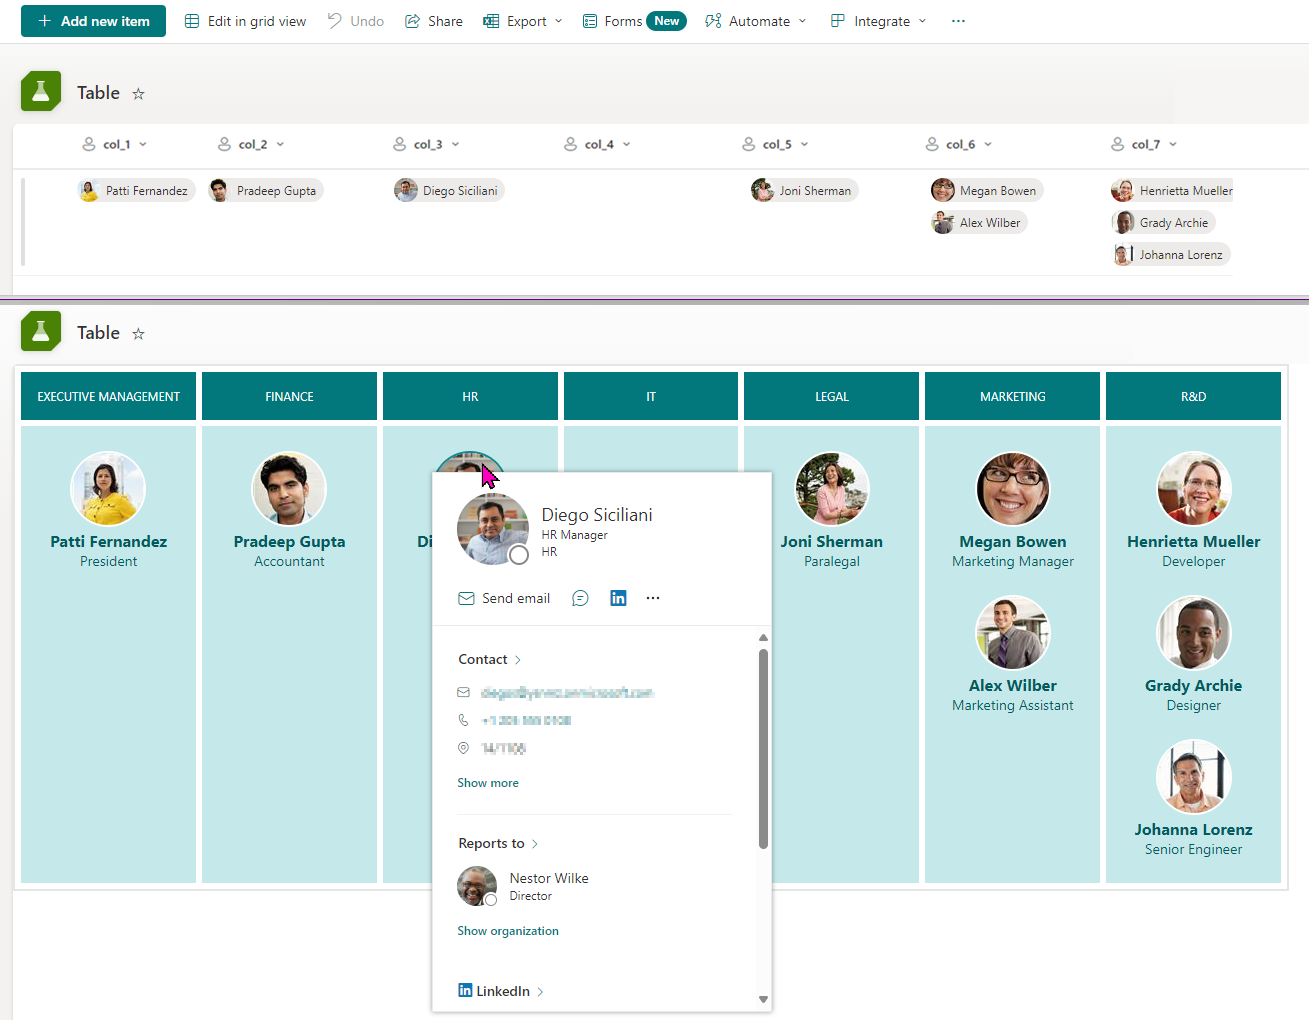Click the Undo command
This screenshot has width=1309, height=1020.
[356, 21]
